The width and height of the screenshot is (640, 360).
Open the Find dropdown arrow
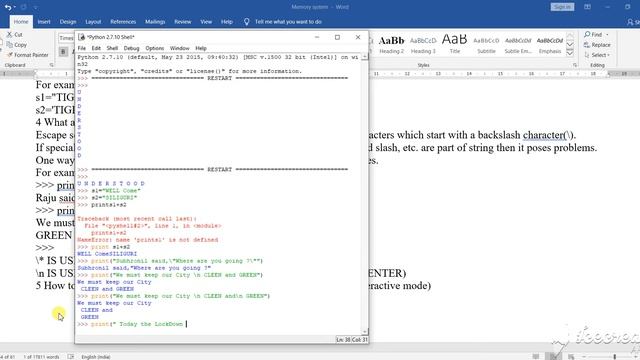[x=607, y=35]
